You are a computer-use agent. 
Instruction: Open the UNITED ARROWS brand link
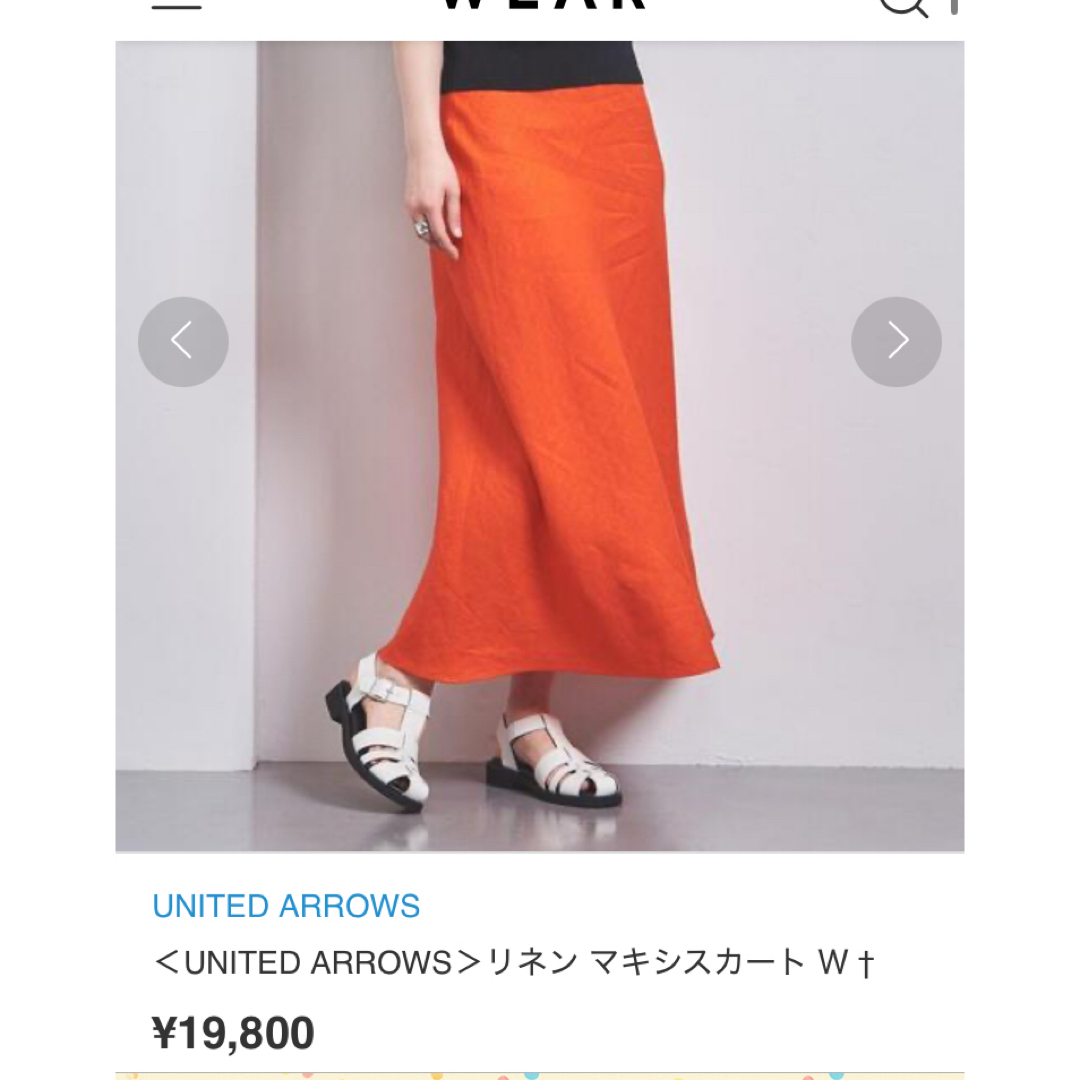(286, 906)
